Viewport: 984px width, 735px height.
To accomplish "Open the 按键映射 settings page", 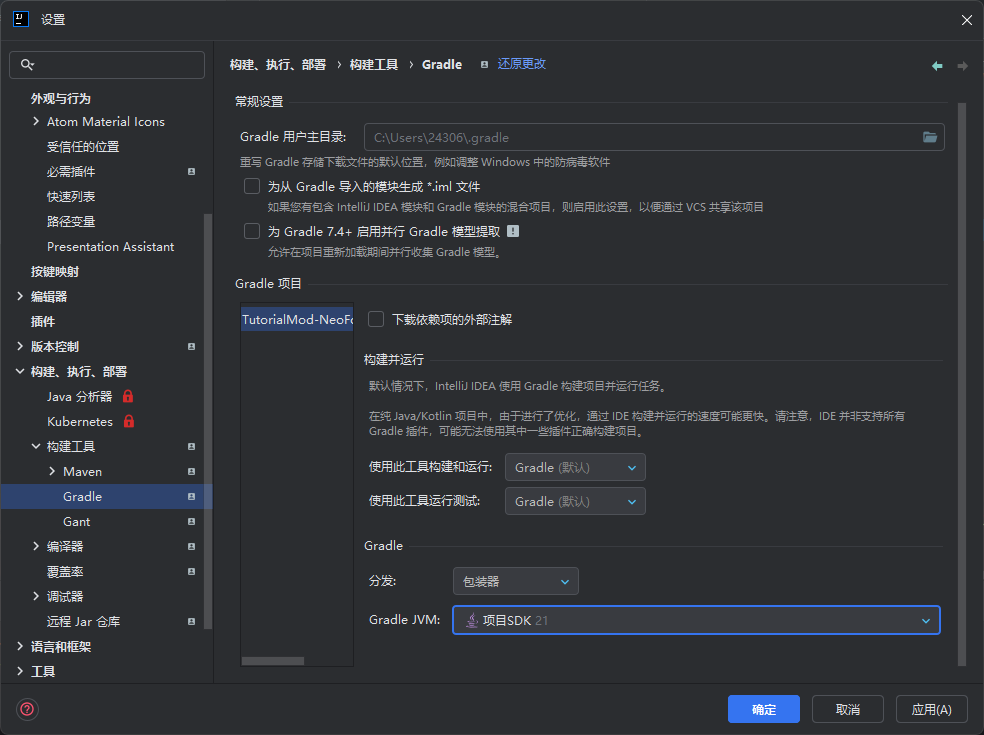I will tap(55, 271).
